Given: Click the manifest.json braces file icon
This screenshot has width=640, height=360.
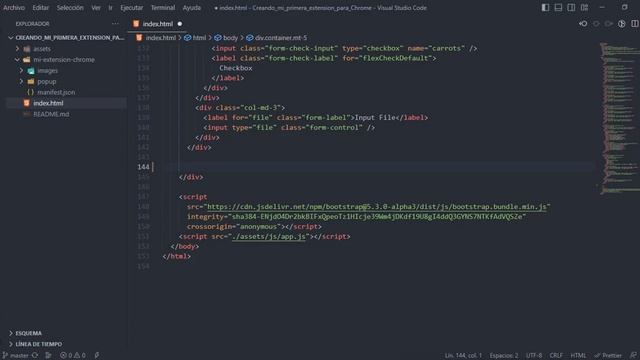Looking at the screenshot, I should coord(30,92).
